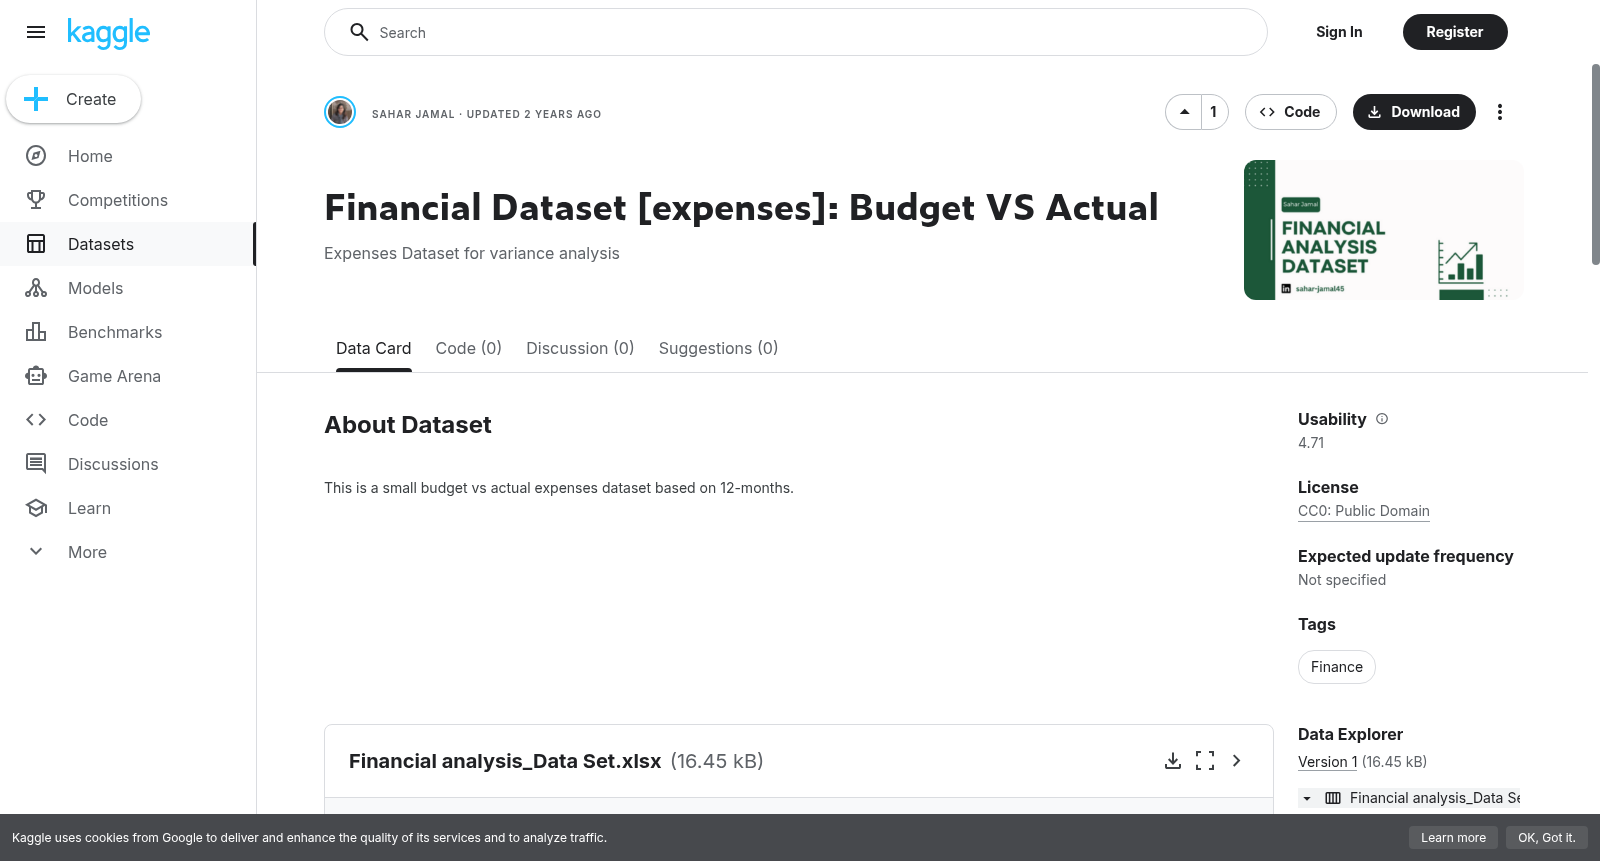Click the SAHAR JAMAL author name
This screenshot has height=861, width=1600.
pos(413,114)
